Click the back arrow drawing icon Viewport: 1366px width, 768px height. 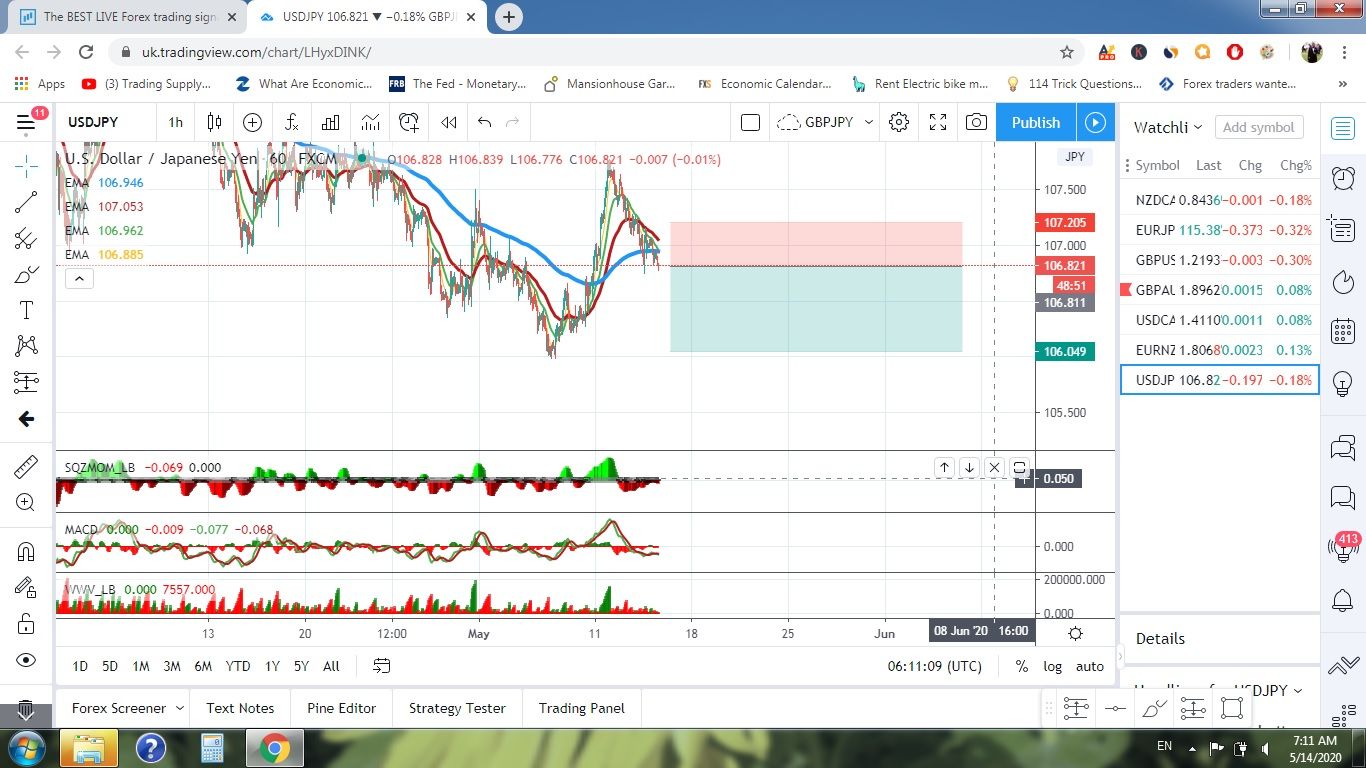click(26, 419)
